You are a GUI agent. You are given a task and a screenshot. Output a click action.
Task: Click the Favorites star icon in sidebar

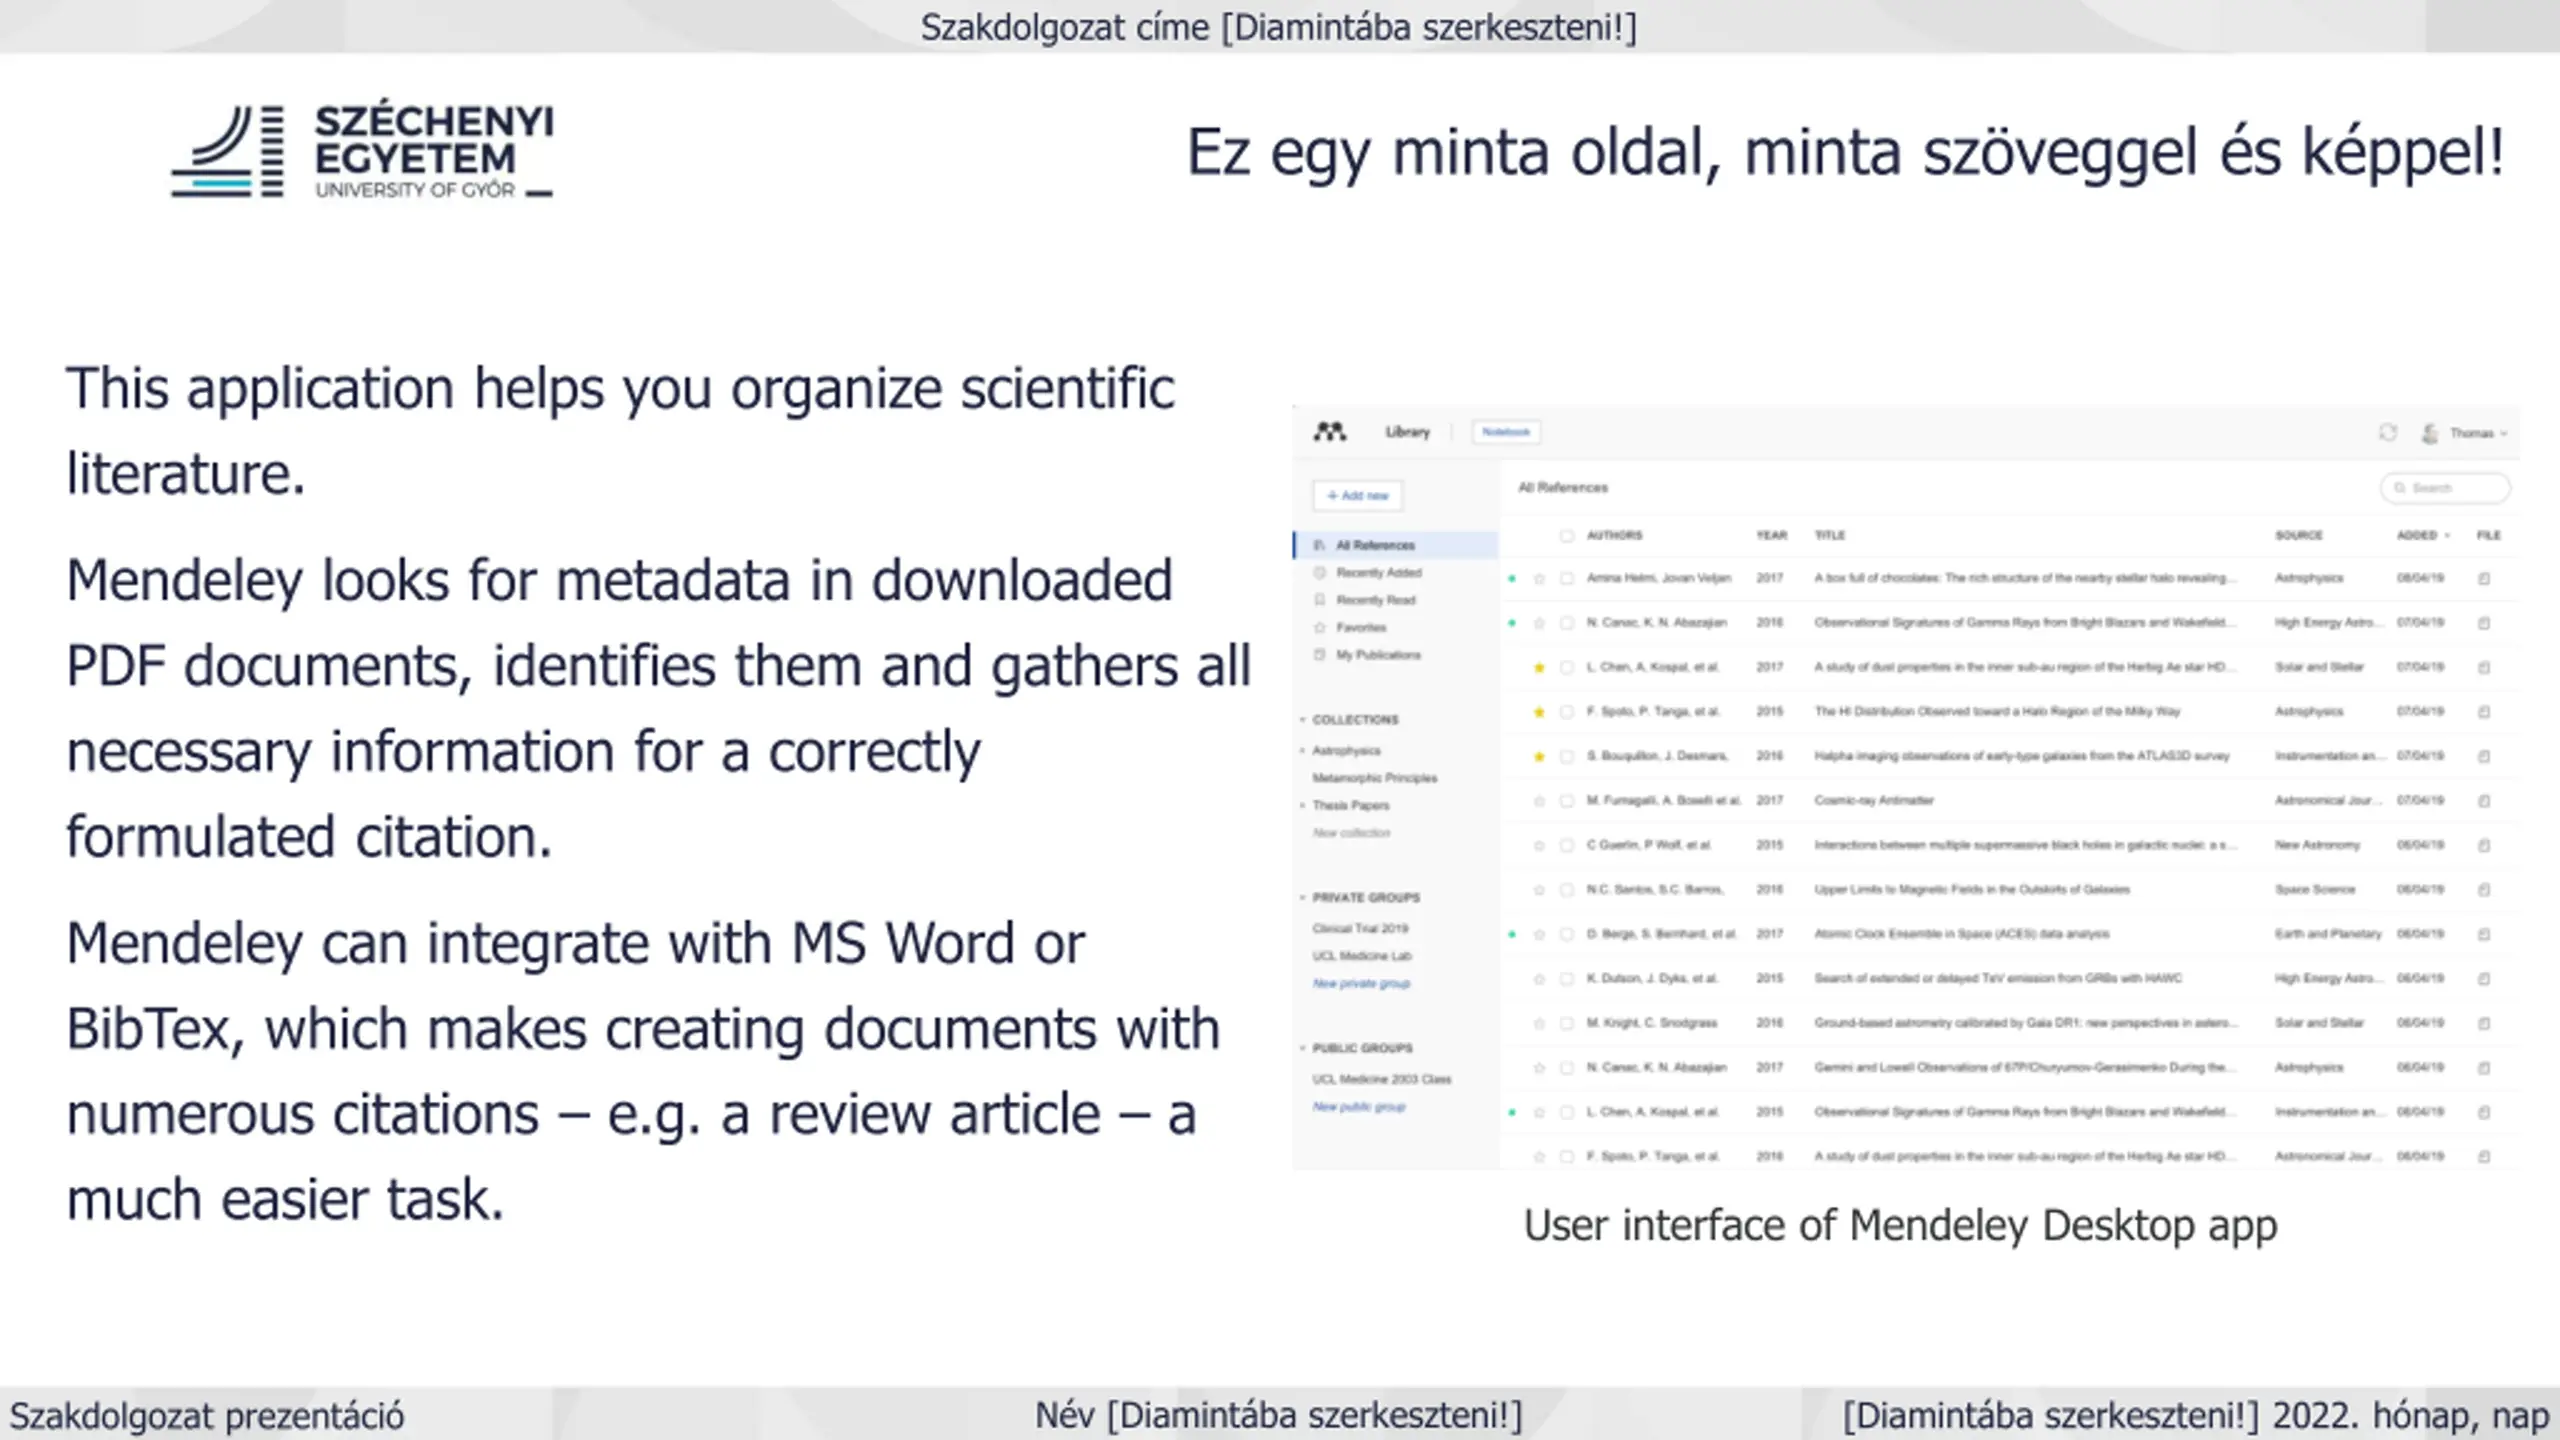[x=1319, y=627]
